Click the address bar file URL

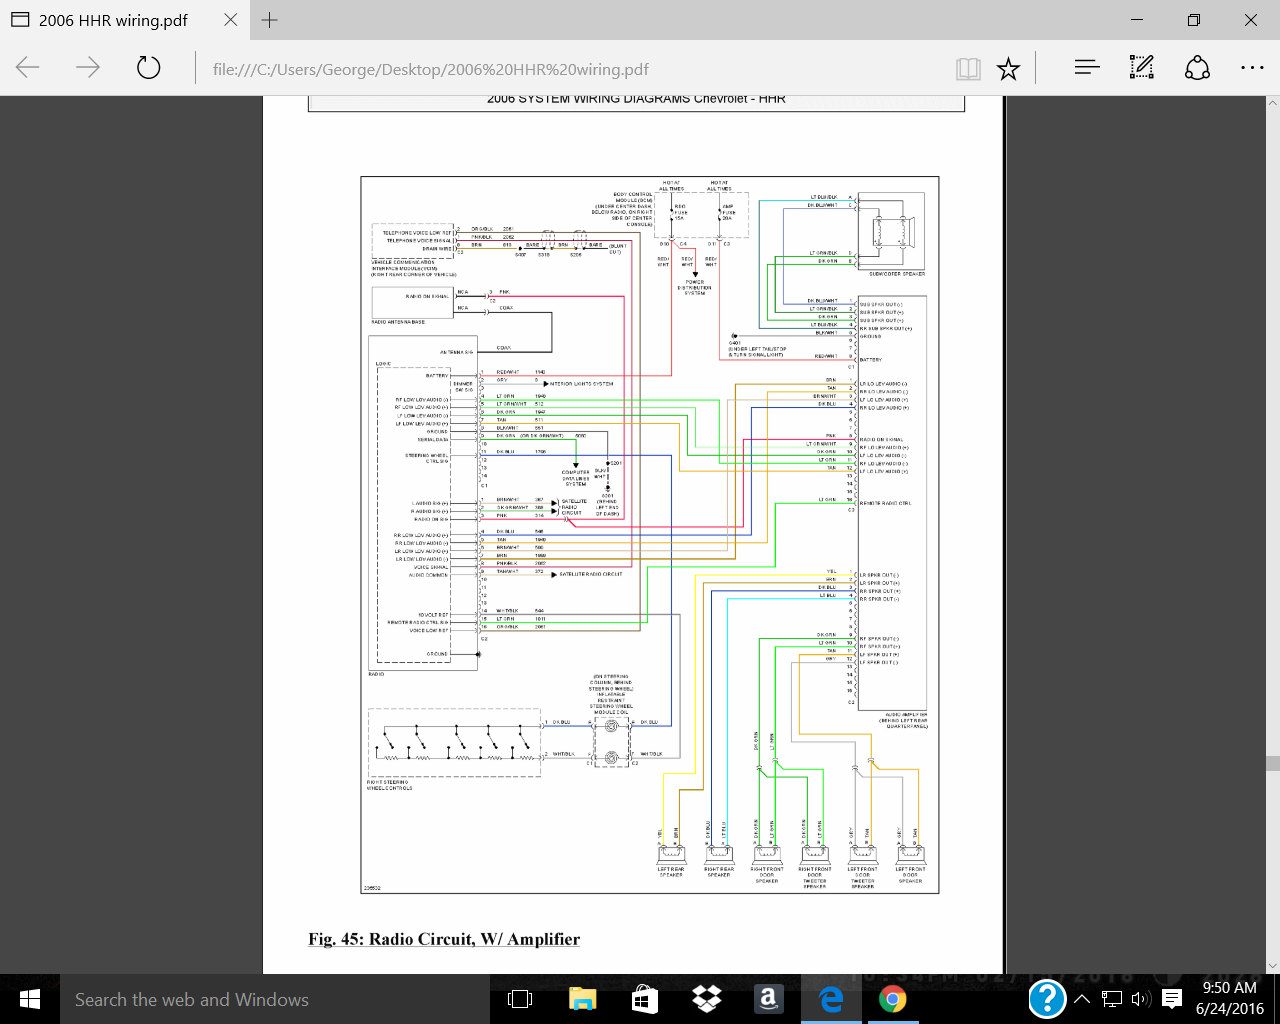pyautogui.click(x=430, y=69)
